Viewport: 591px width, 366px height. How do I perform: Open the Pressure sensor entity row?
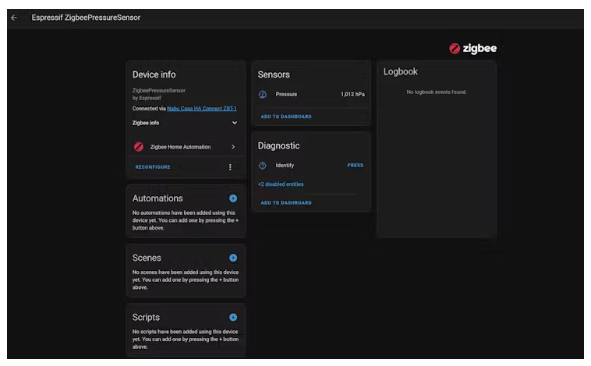tap(311, 94)
